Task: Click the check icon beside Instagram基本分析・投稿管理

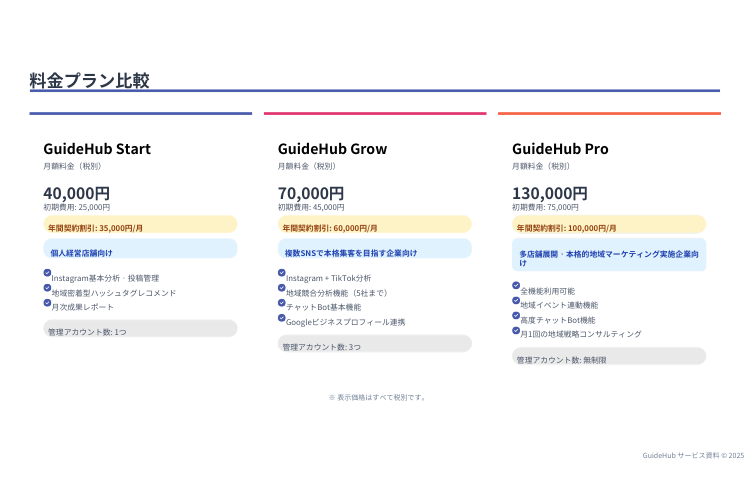Action: pos(47,272)
